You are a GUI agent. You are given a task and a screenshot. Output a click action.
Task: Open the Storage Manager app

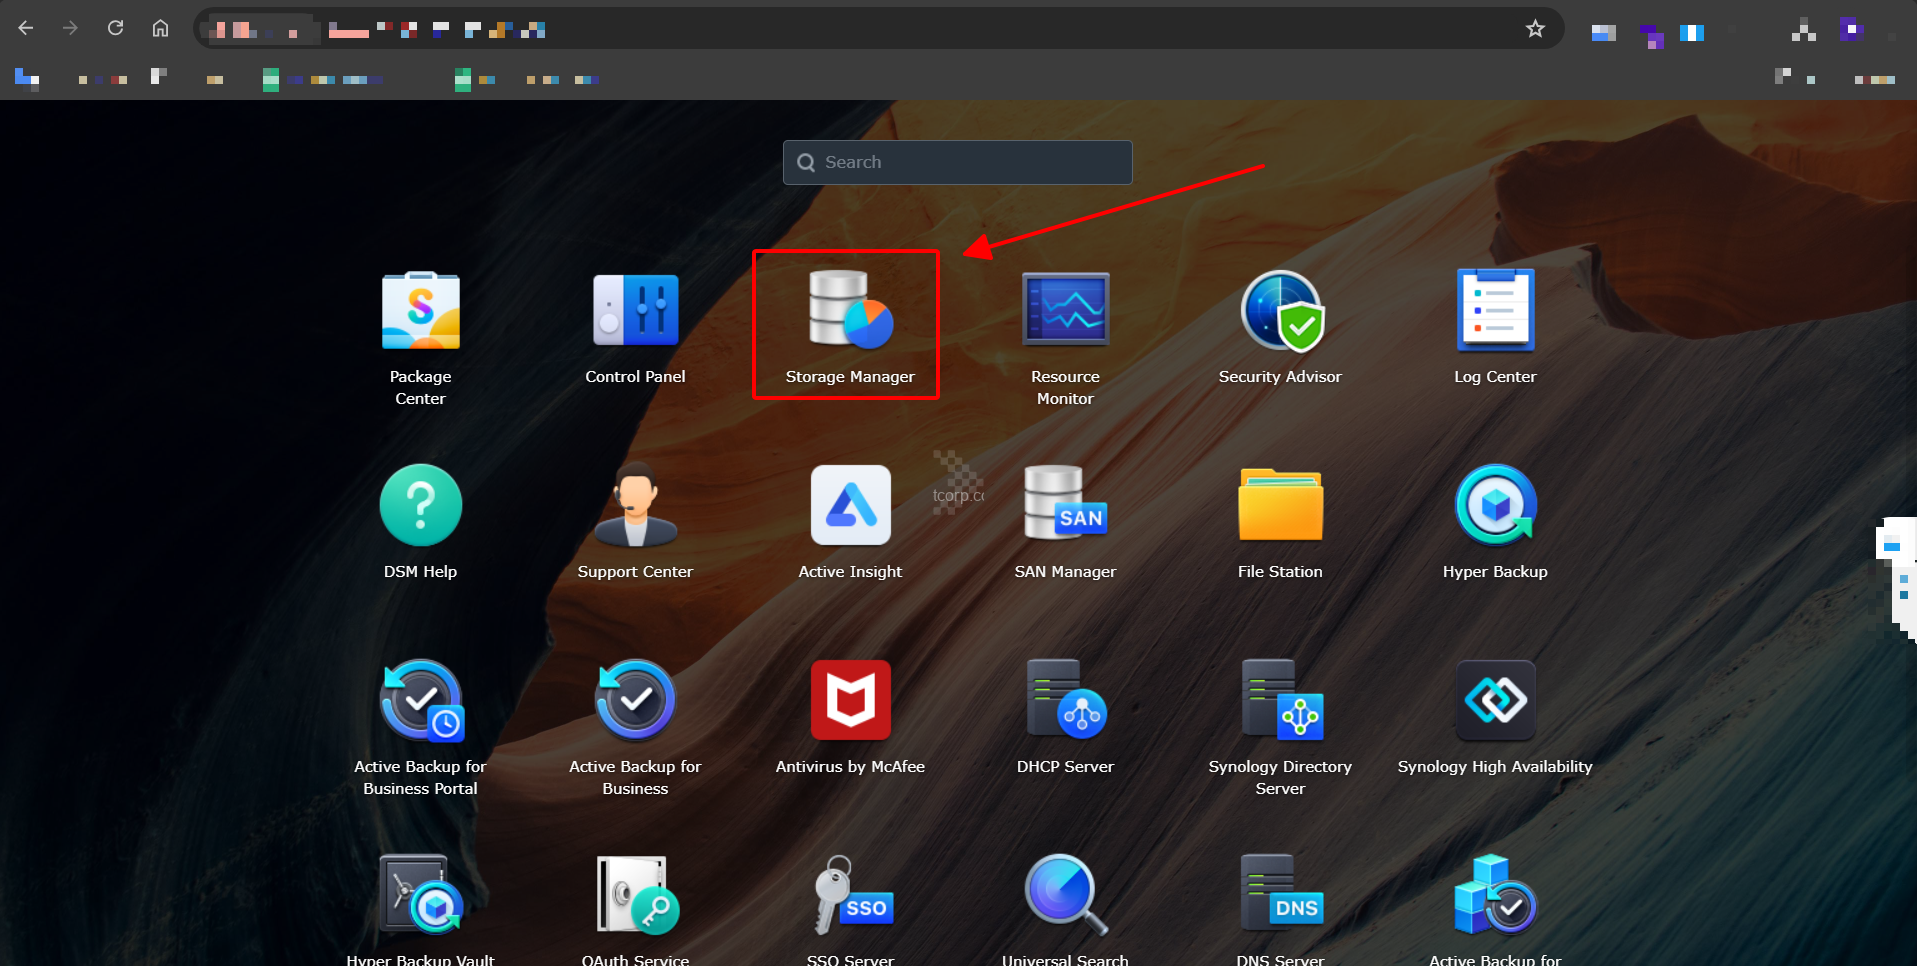850,312
